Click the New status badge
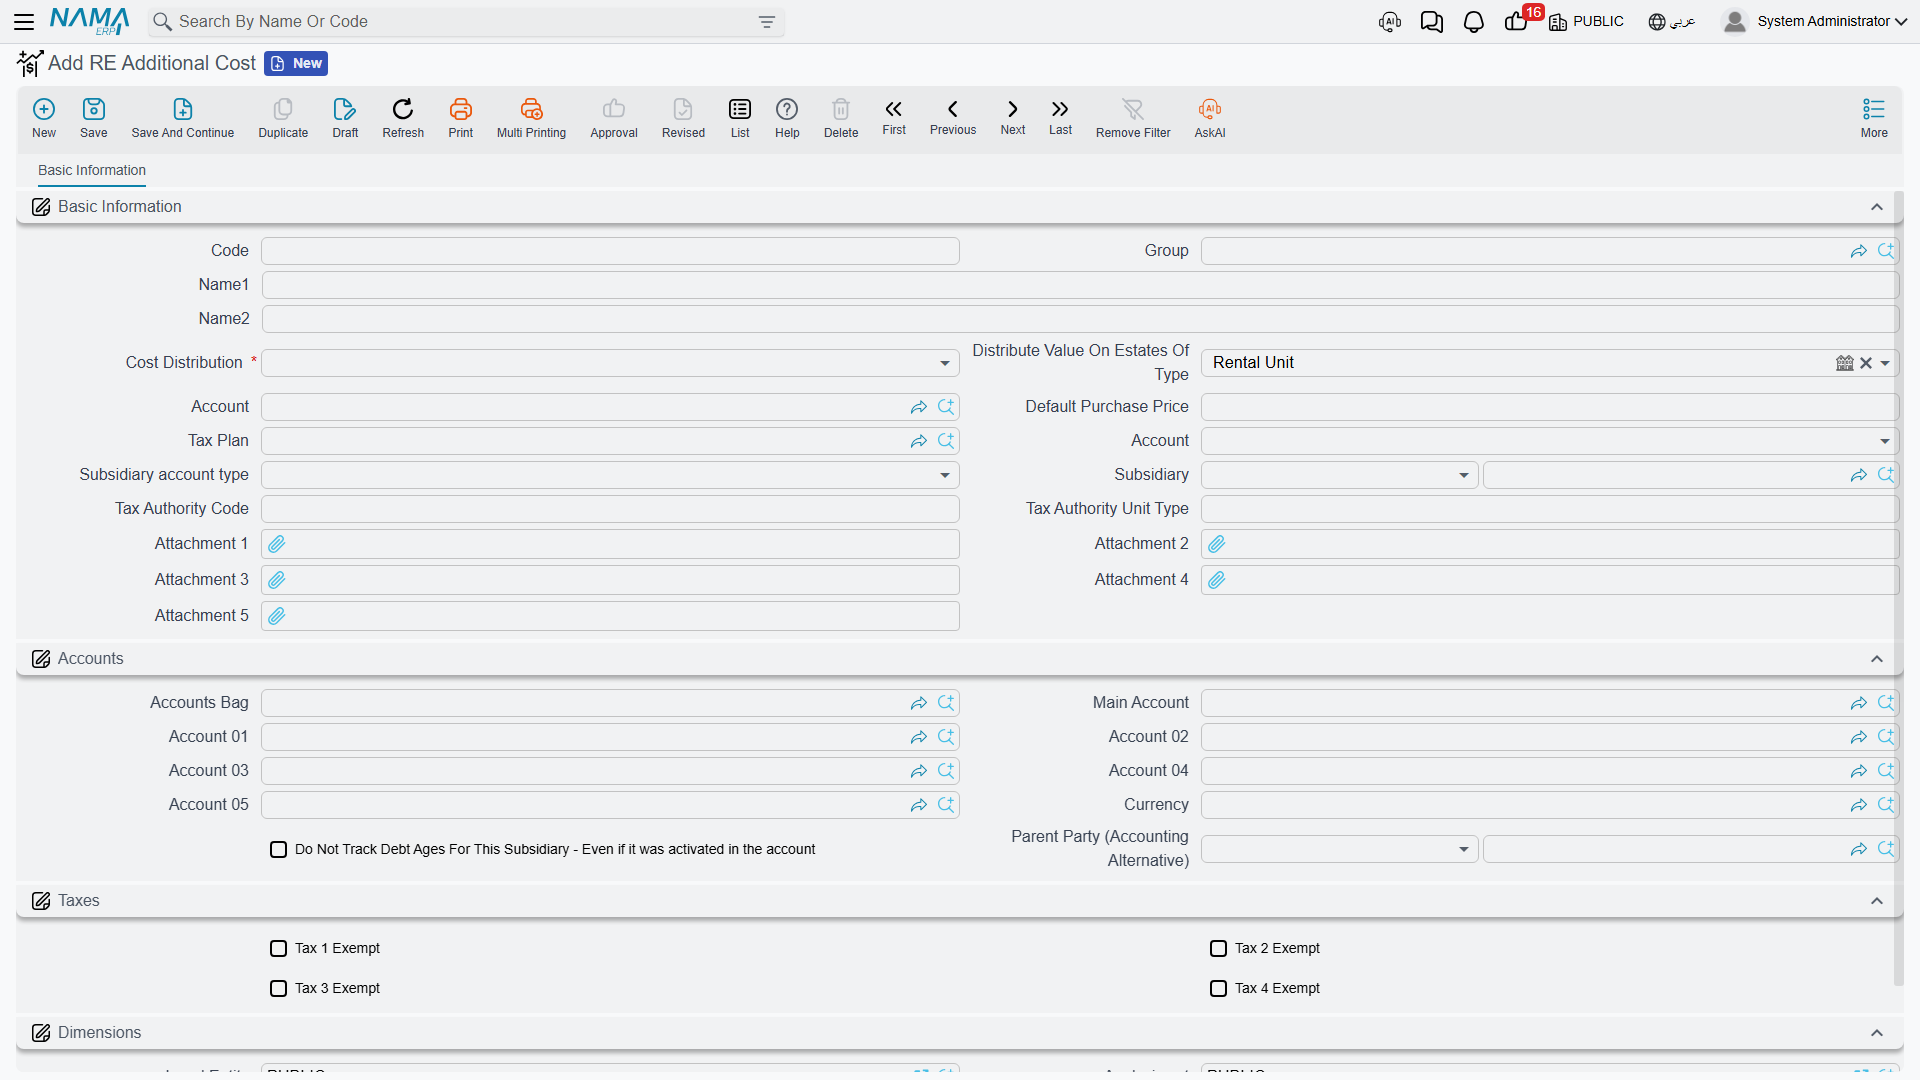 (296, 63)
